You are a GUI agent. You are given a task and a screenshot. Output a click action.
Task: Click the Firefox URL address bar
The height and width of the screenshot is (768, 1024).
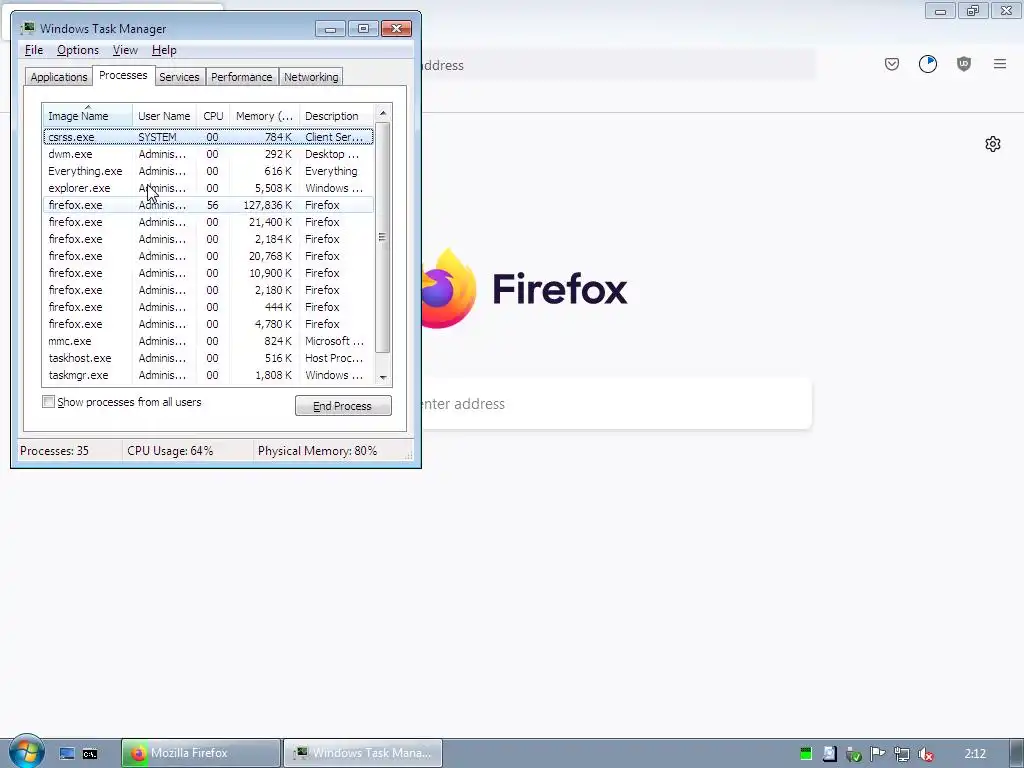coord(617,65)
